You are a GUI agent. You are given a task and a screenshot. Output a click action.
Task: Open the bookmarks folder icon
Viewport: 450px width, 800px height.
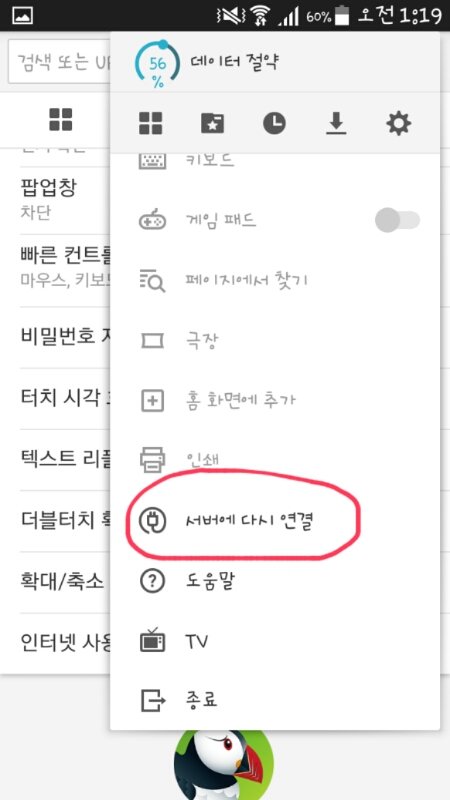coord(212,123)
